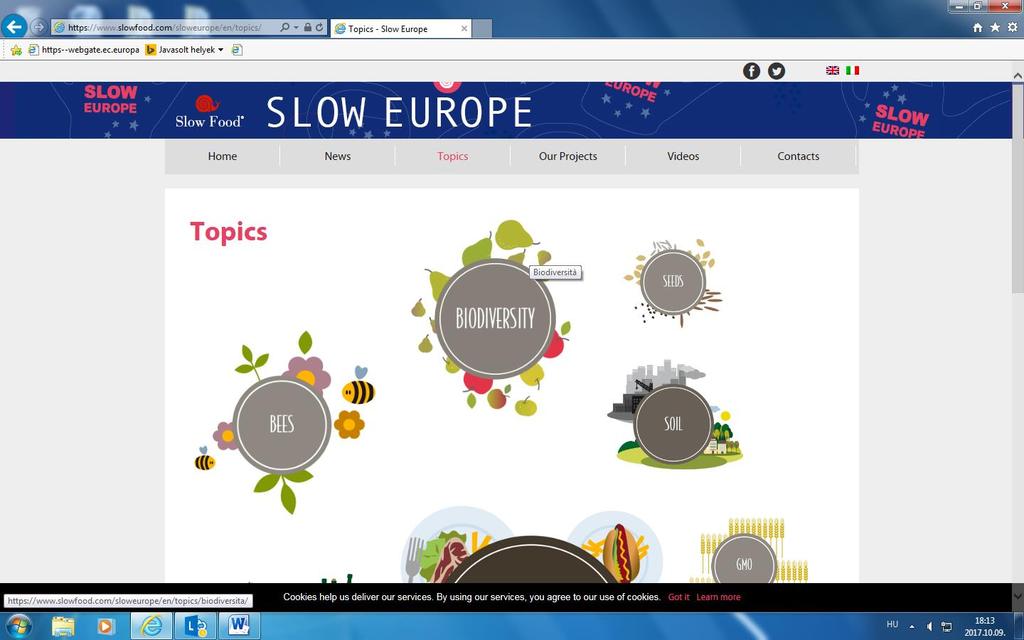Go back with the browser back arrow
Image resolution: width=1024 pixels, height=640 pixels.
point(14,27)
